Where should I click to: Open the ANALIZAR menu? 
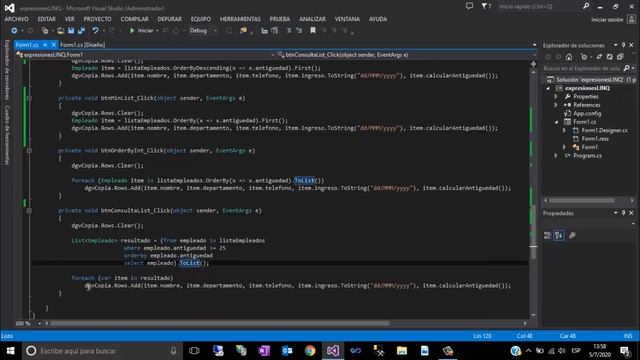click(312, 19)
